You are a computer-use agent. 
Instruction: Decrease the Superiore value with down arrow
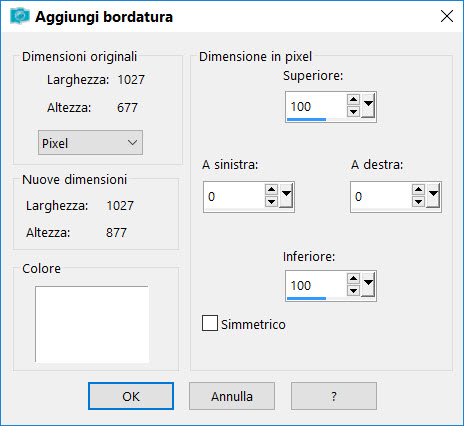353,111
